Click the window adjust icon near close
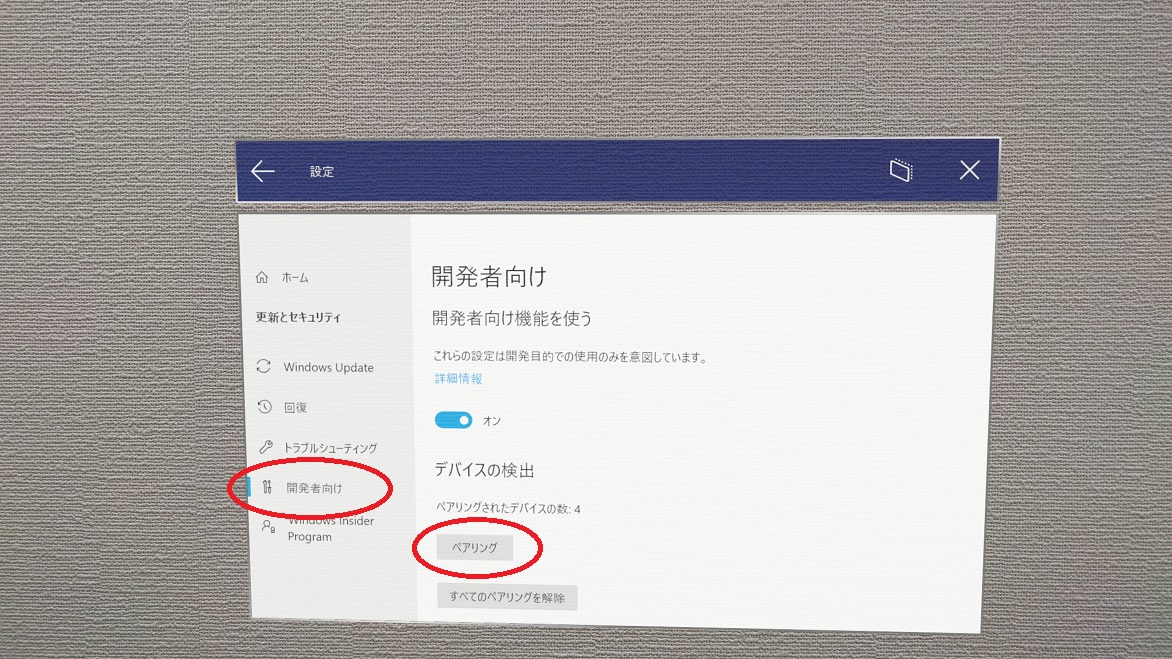 tap(901, 170)
